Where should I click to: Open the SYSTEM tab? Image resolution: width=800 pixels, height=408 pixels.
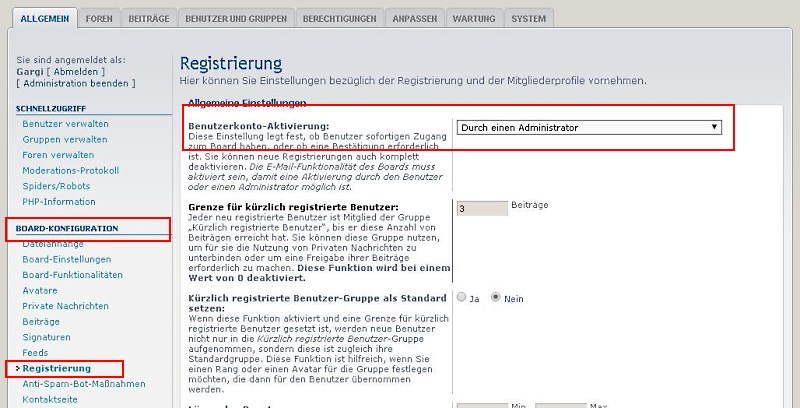coord(529,18)
